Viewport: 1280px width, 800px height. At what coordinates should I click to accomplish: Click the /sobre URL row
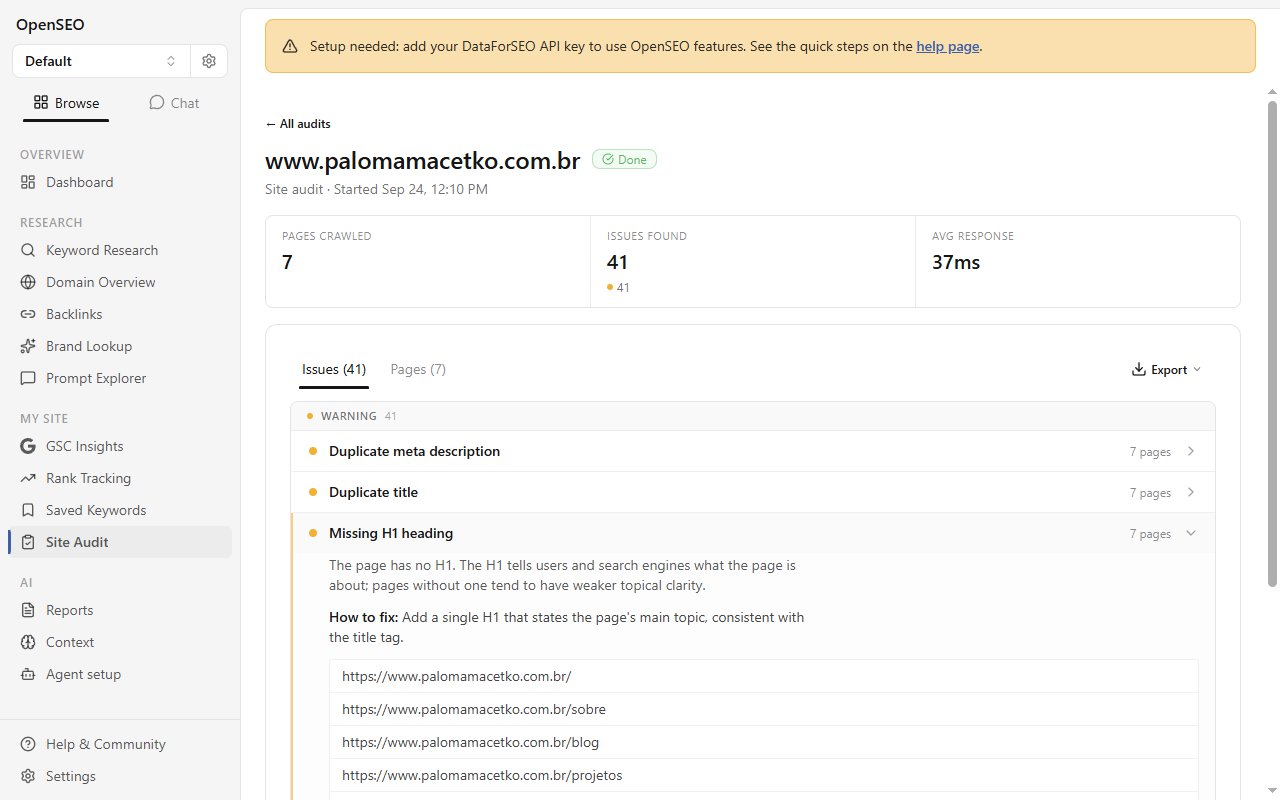point(763,709)
